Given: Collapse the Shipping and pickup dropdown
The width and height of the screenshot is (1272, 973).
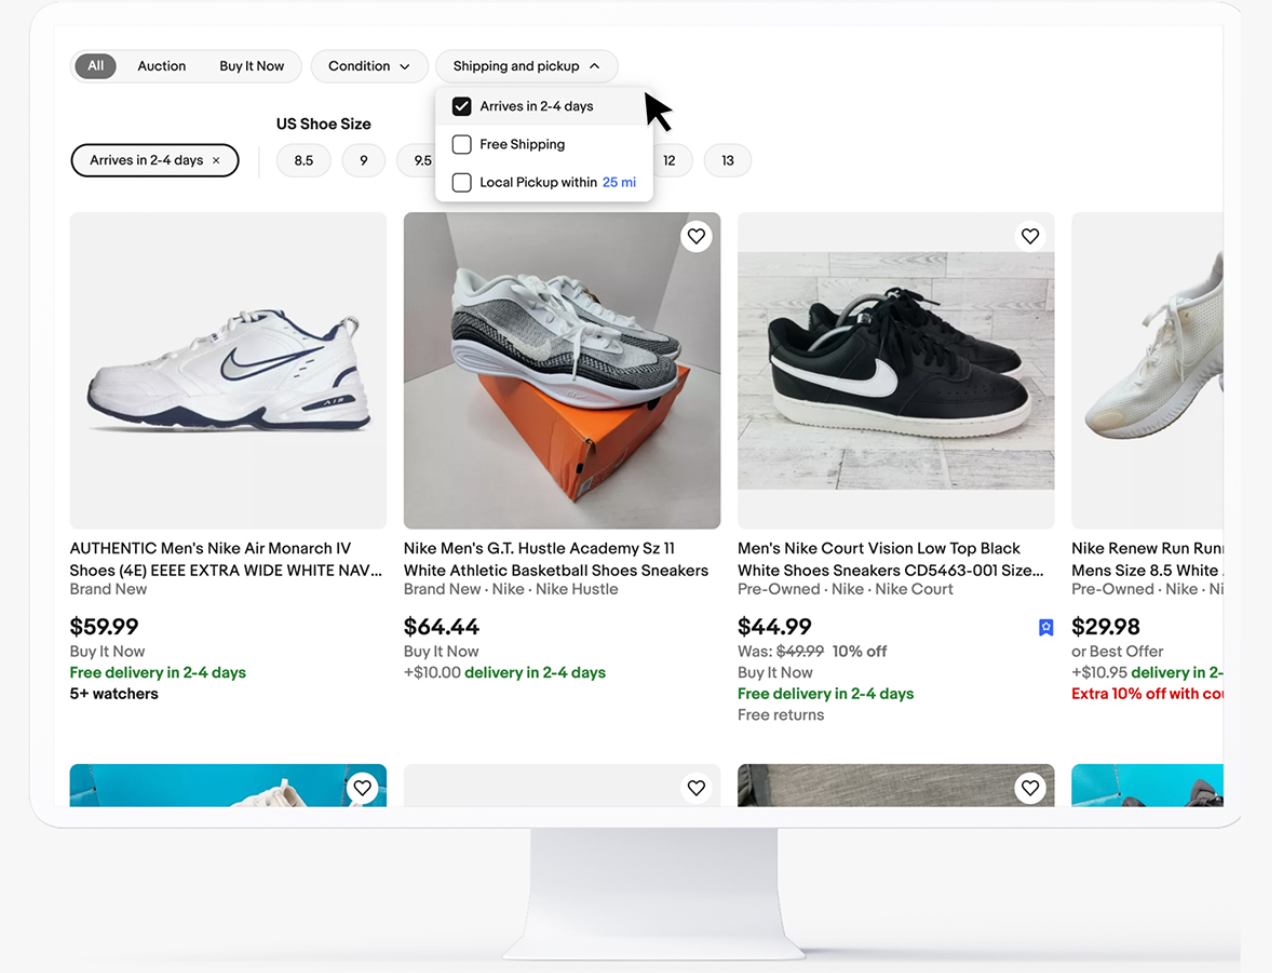Looking at the screenshot, I should coord(526,66).
